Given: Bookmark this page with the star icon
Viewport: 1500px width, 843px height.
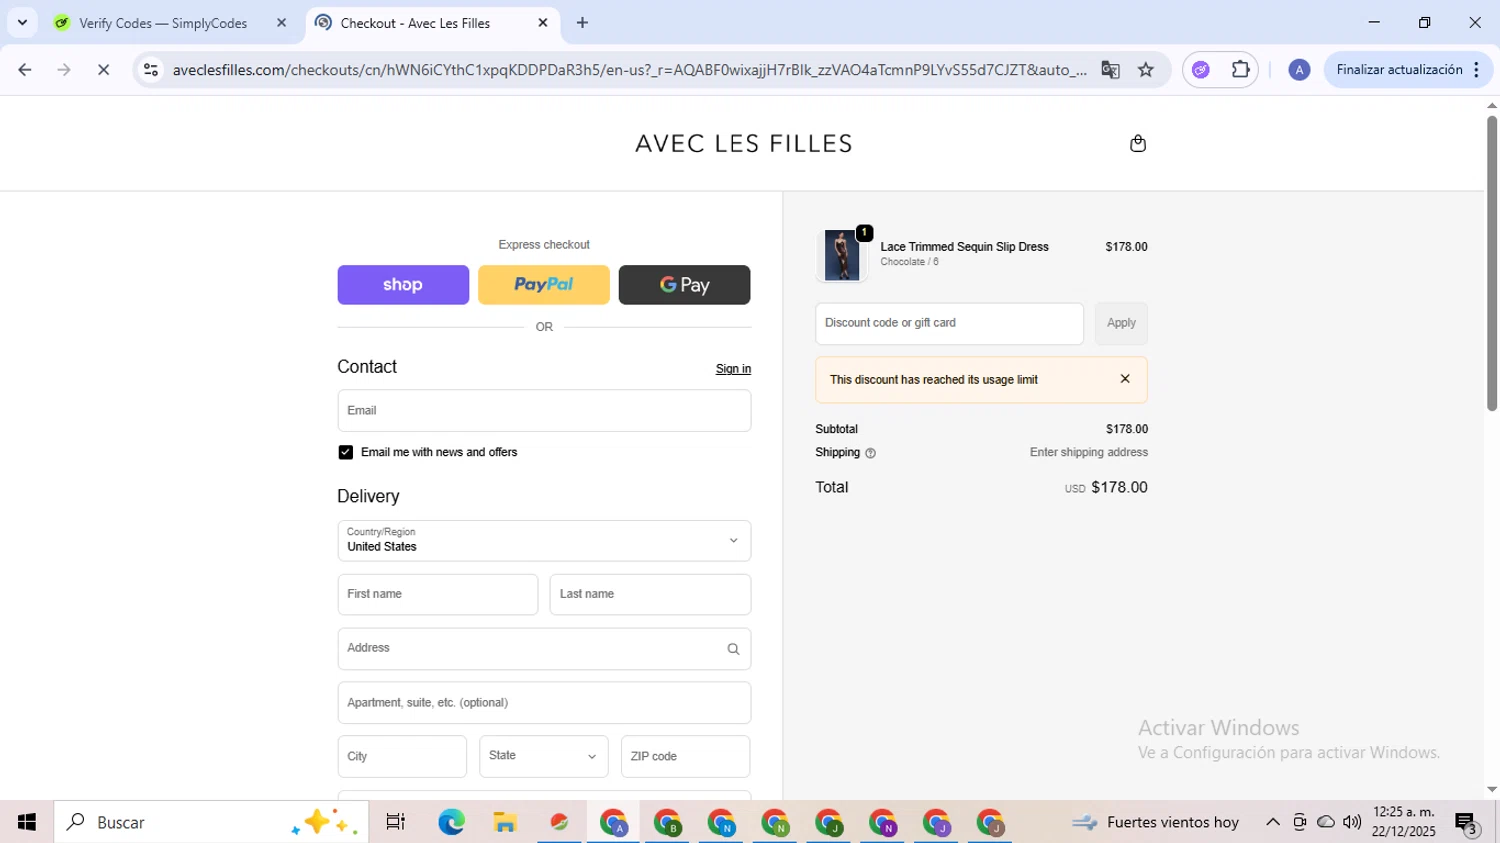Looking at the screenshot, I should click(x=1146, y=70).
